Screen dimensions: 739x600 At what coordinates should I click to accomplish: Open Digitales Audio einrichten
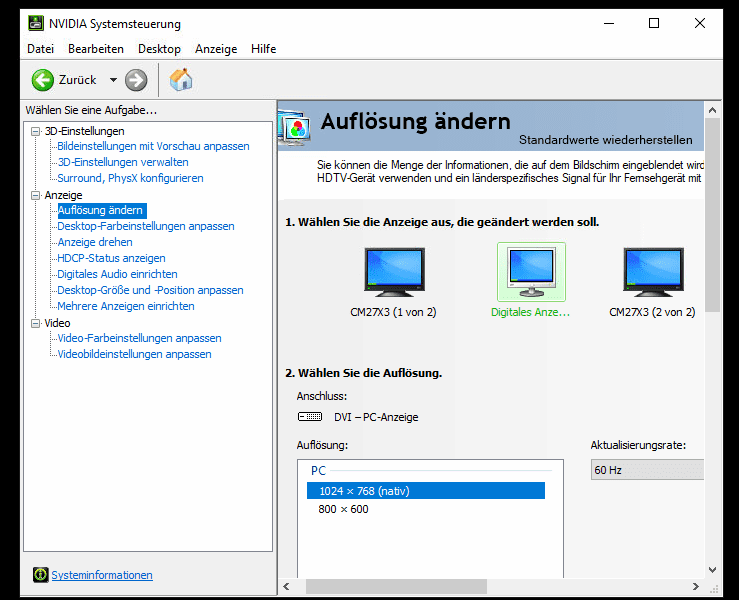[x=117, y=274]
